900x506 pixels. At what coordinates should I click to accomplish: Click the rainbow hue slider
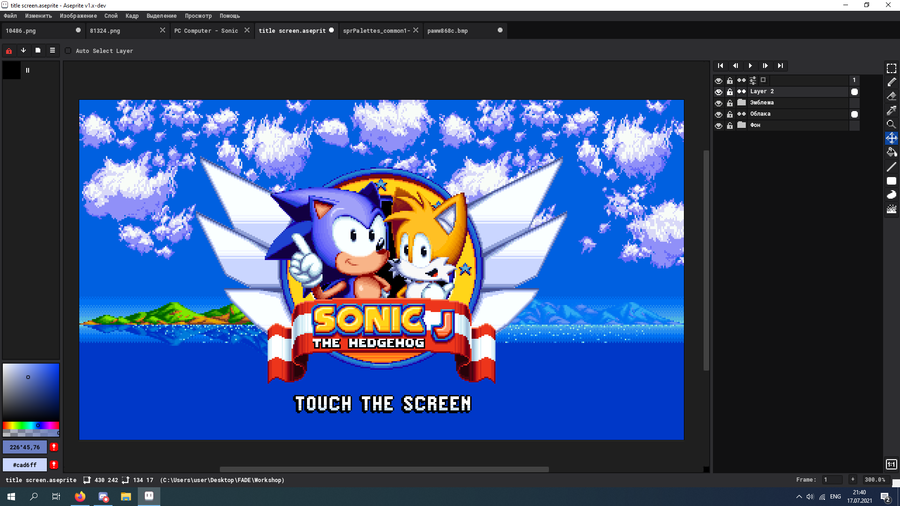[31, 426]
